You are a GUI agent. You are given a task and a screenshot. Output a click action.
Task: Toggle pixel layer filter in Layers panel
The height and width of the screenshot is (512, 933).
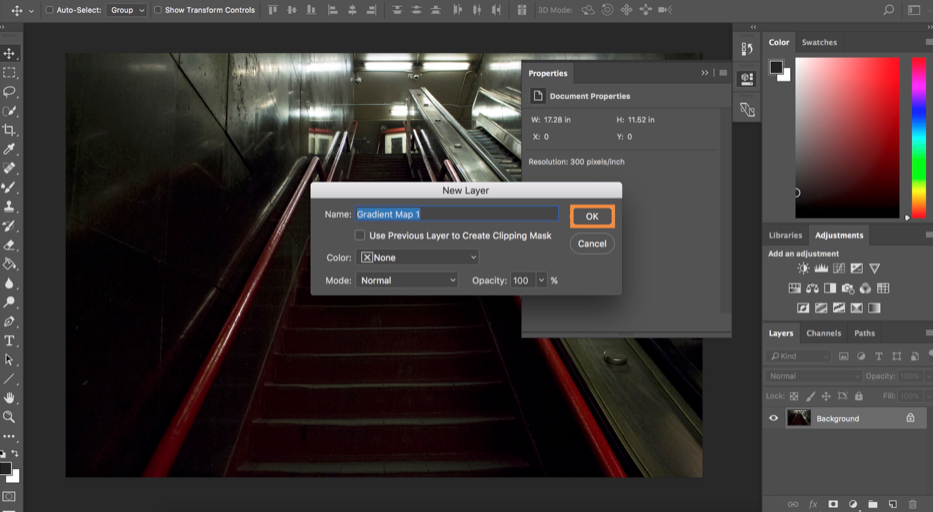(843, 356)
